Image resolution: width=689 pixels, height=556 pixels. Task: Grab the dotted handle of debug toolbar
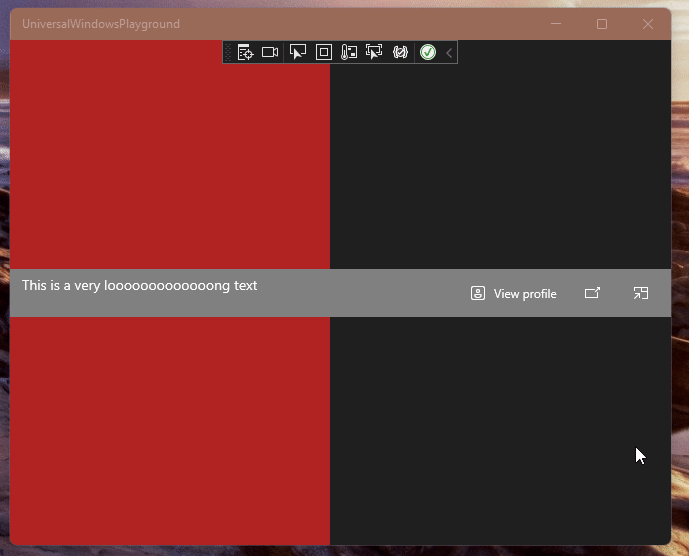228,52
